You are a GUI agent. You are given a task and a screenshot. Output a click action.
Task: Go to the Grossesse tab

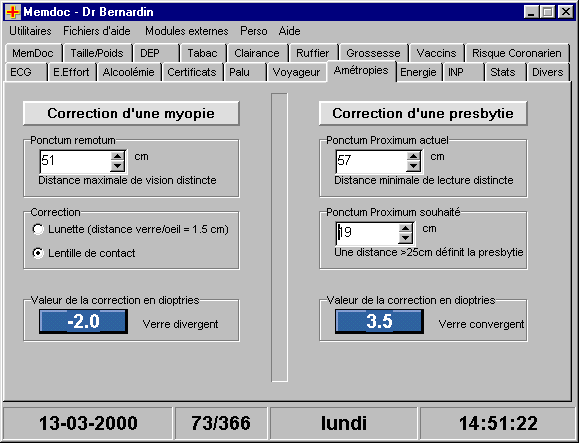tap(373, 53)
